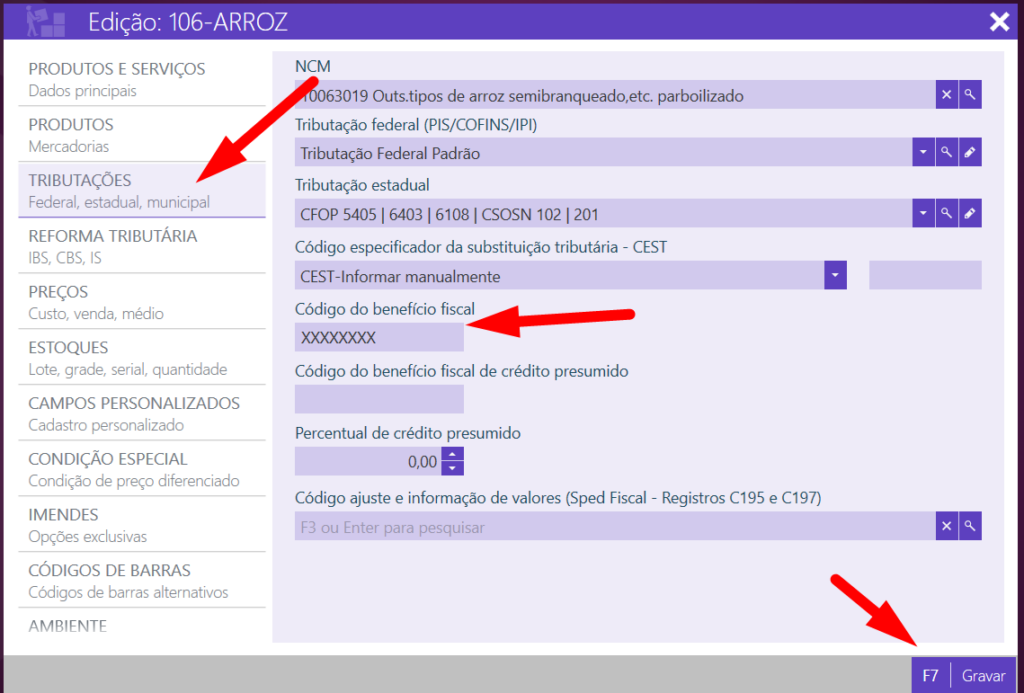Clear the Código ajuste field X icon
This screenshot has width=1024, height=693.
point(946,526)
